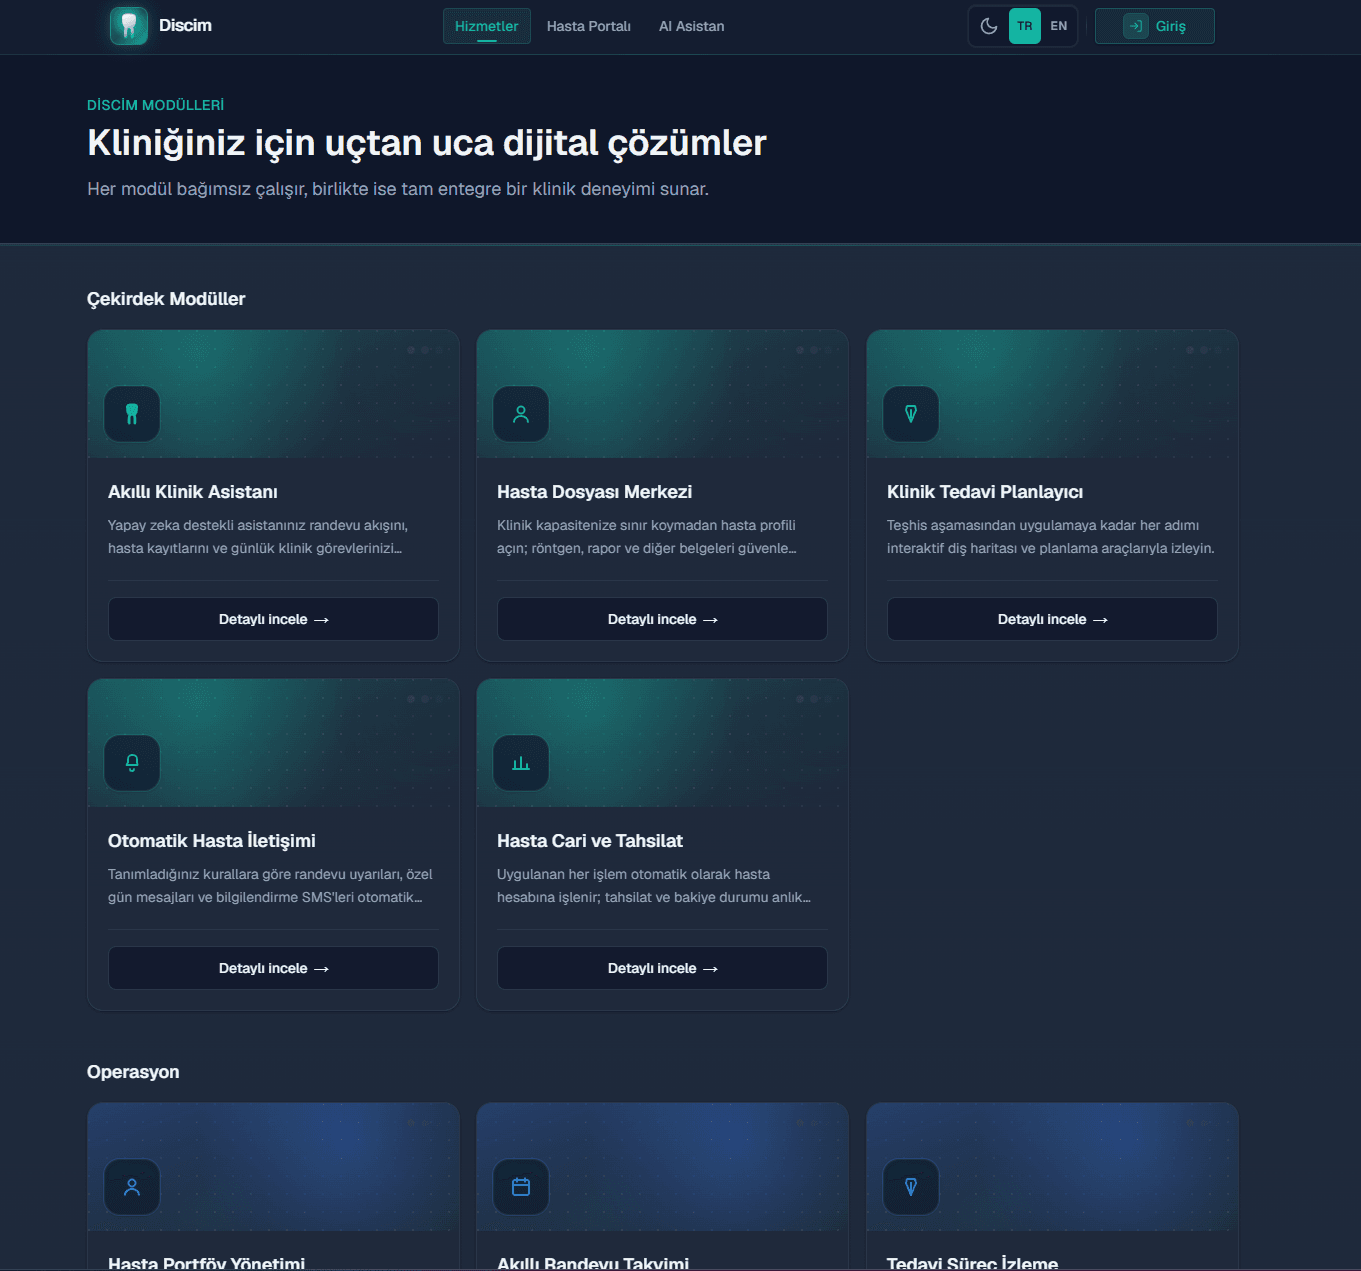This screenshot has width=1361, height=1271.
Task: Select the Akıllı Klinik Asistanı card title
Action: click(193, 492)
